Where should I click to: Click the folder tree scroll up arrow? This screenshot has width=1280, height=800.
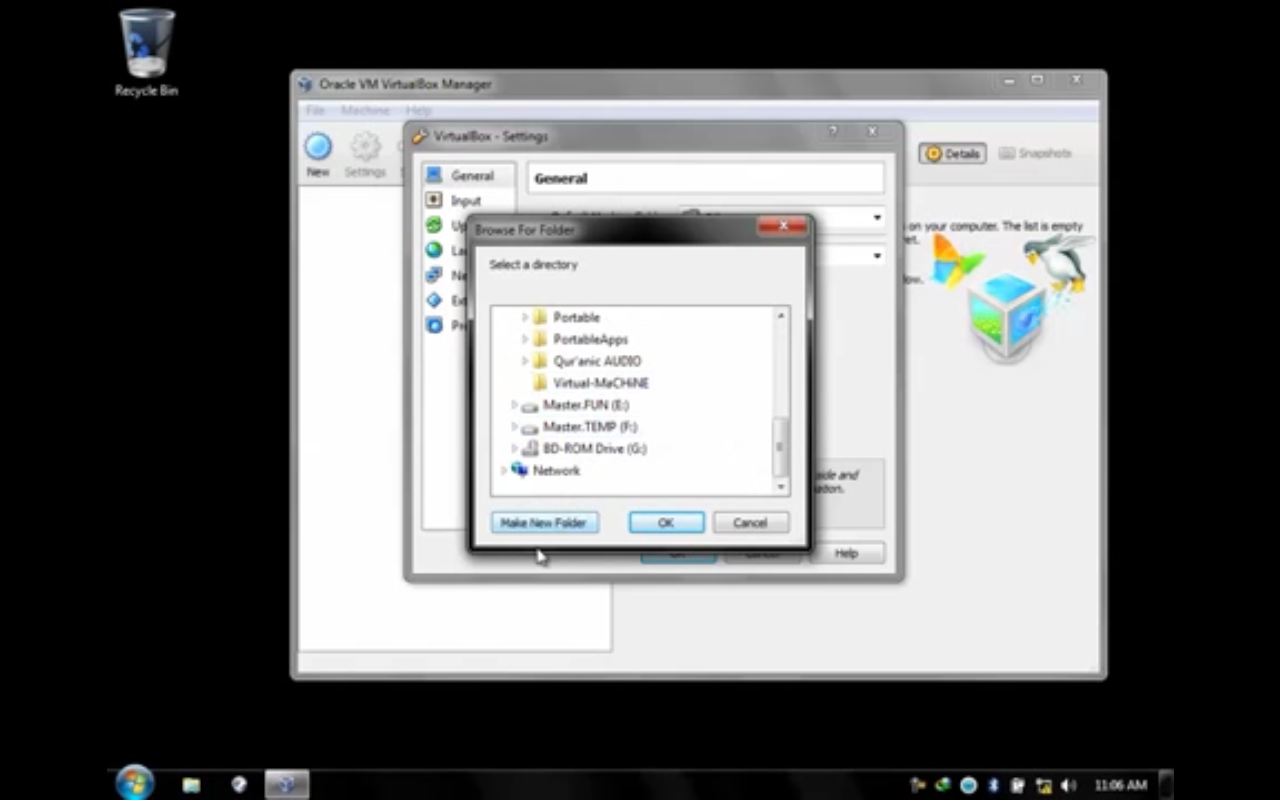[x=781, y=316]
